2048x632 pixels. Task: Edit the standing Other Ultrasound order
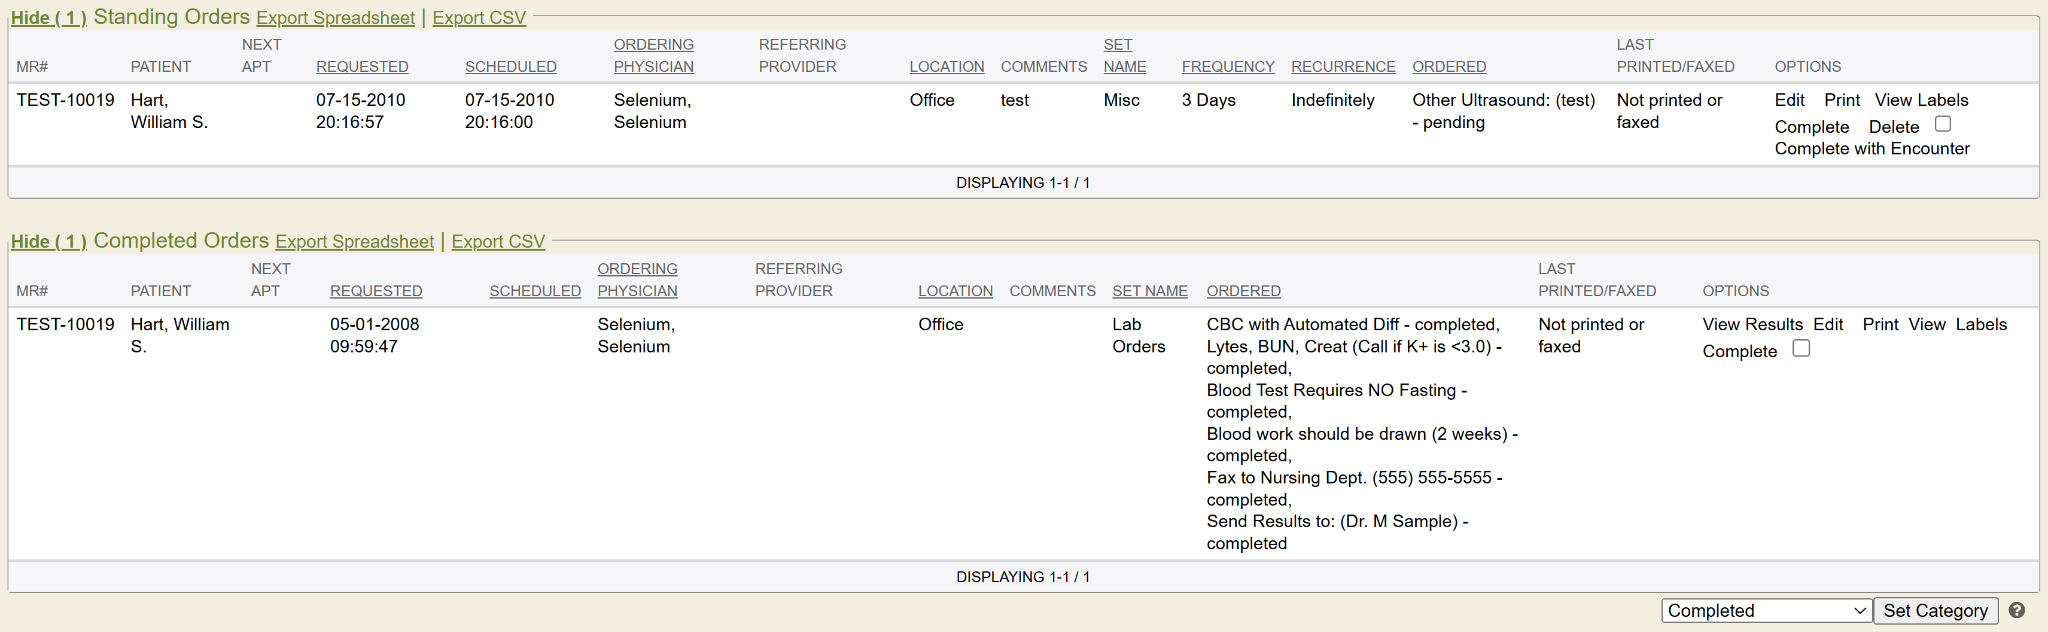pyautogui.click(x=1789, y=100)
